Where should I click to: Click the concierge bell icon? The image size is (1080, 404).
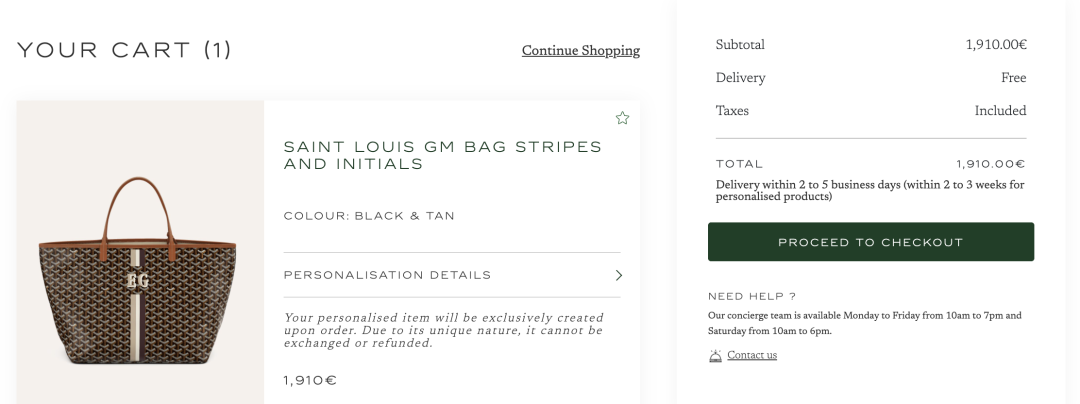(715, 355)
